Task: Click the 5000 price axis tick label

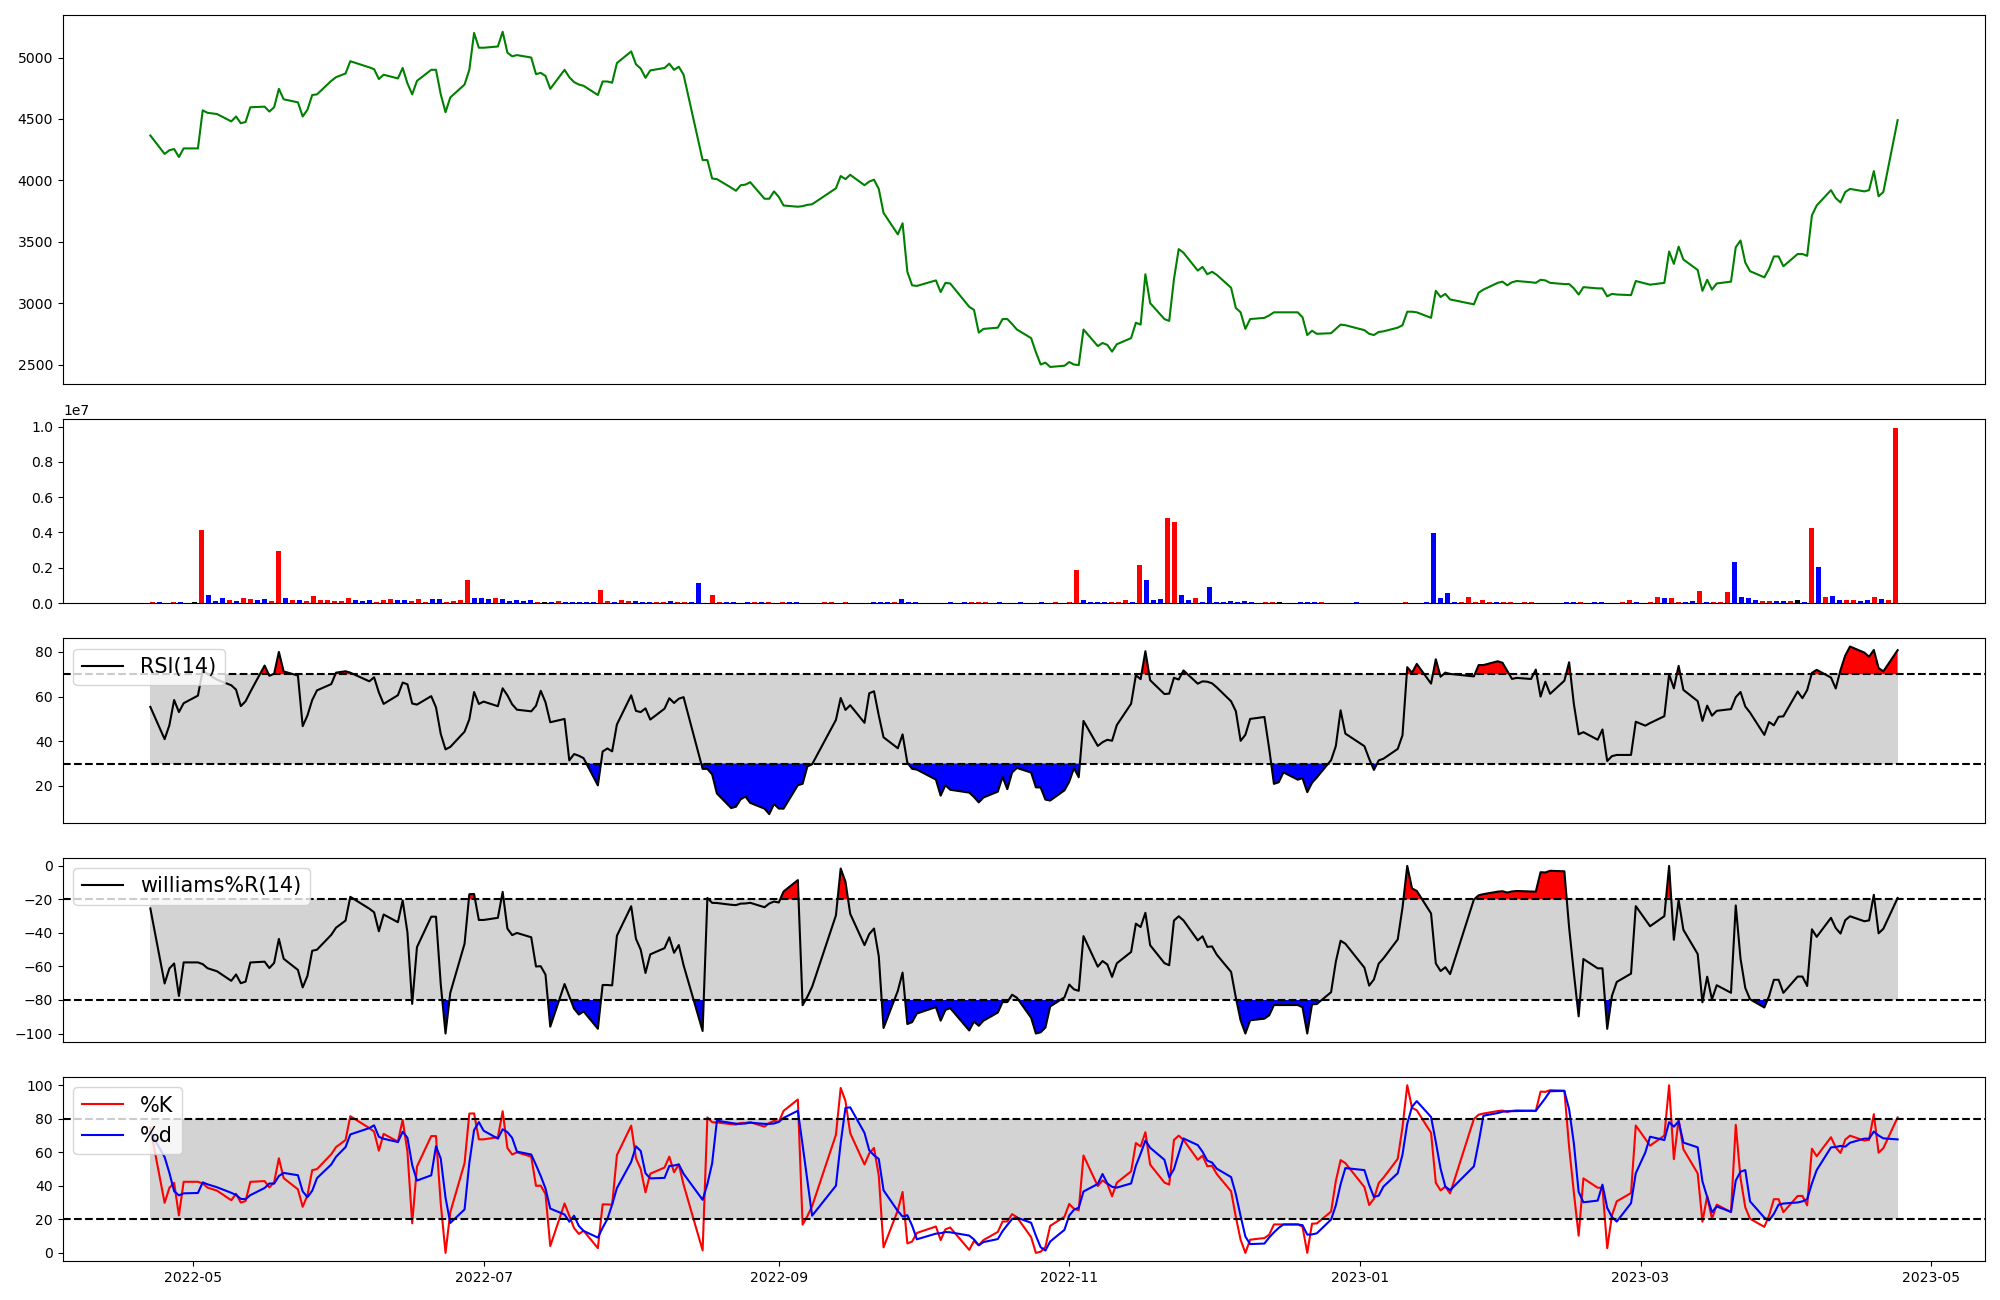Action: 35,58
